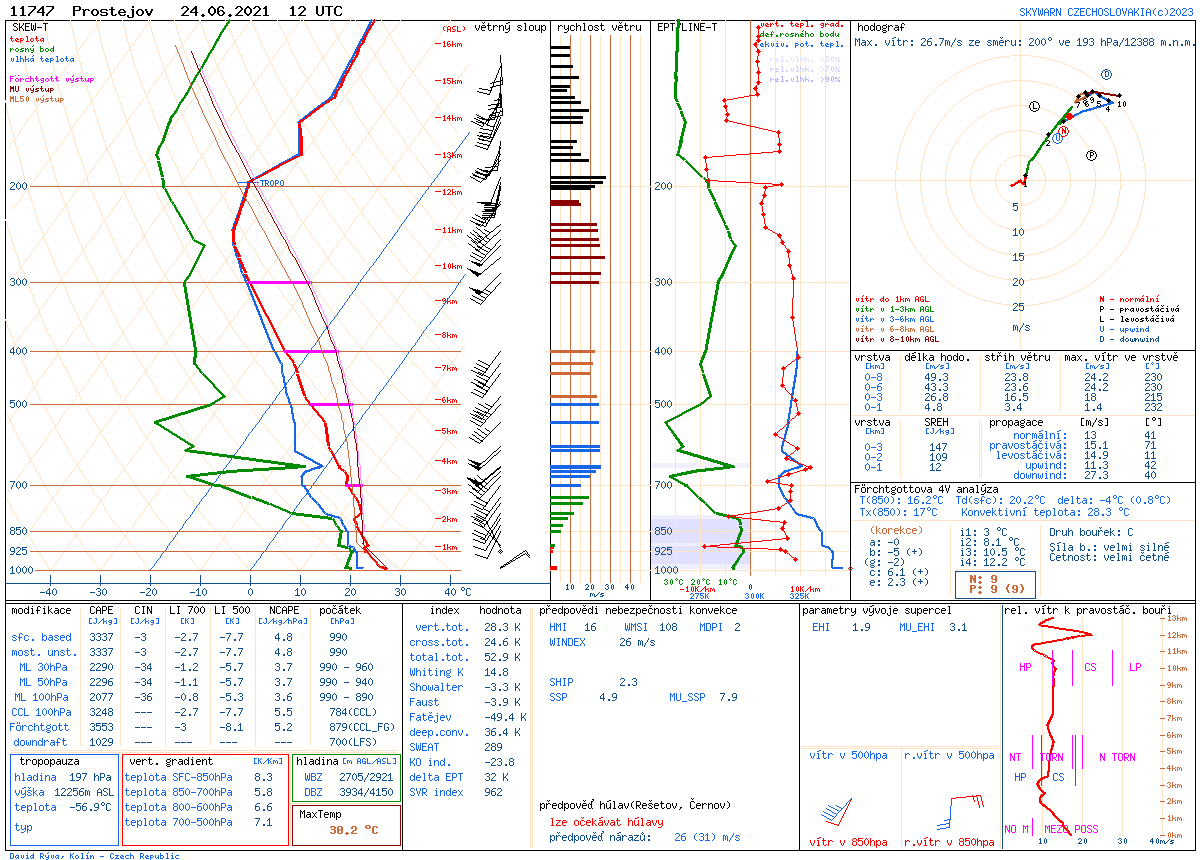
Task: Click the 'N TORN' label in storm-relative panel
Action: click(x=1117, y=757)
